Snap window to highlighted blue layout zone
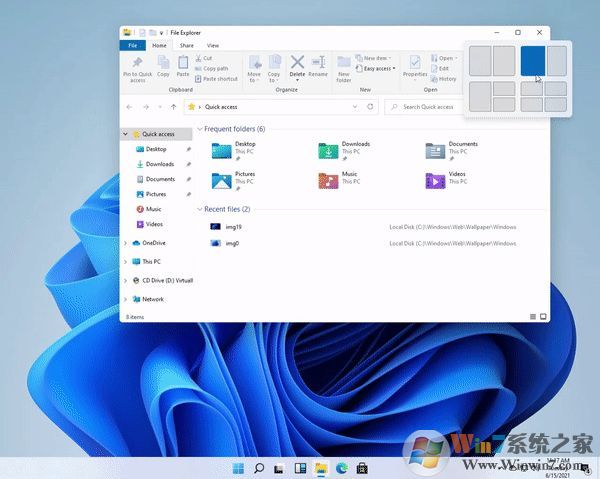Screen dimensions: 600x479 tap(533, 60)
